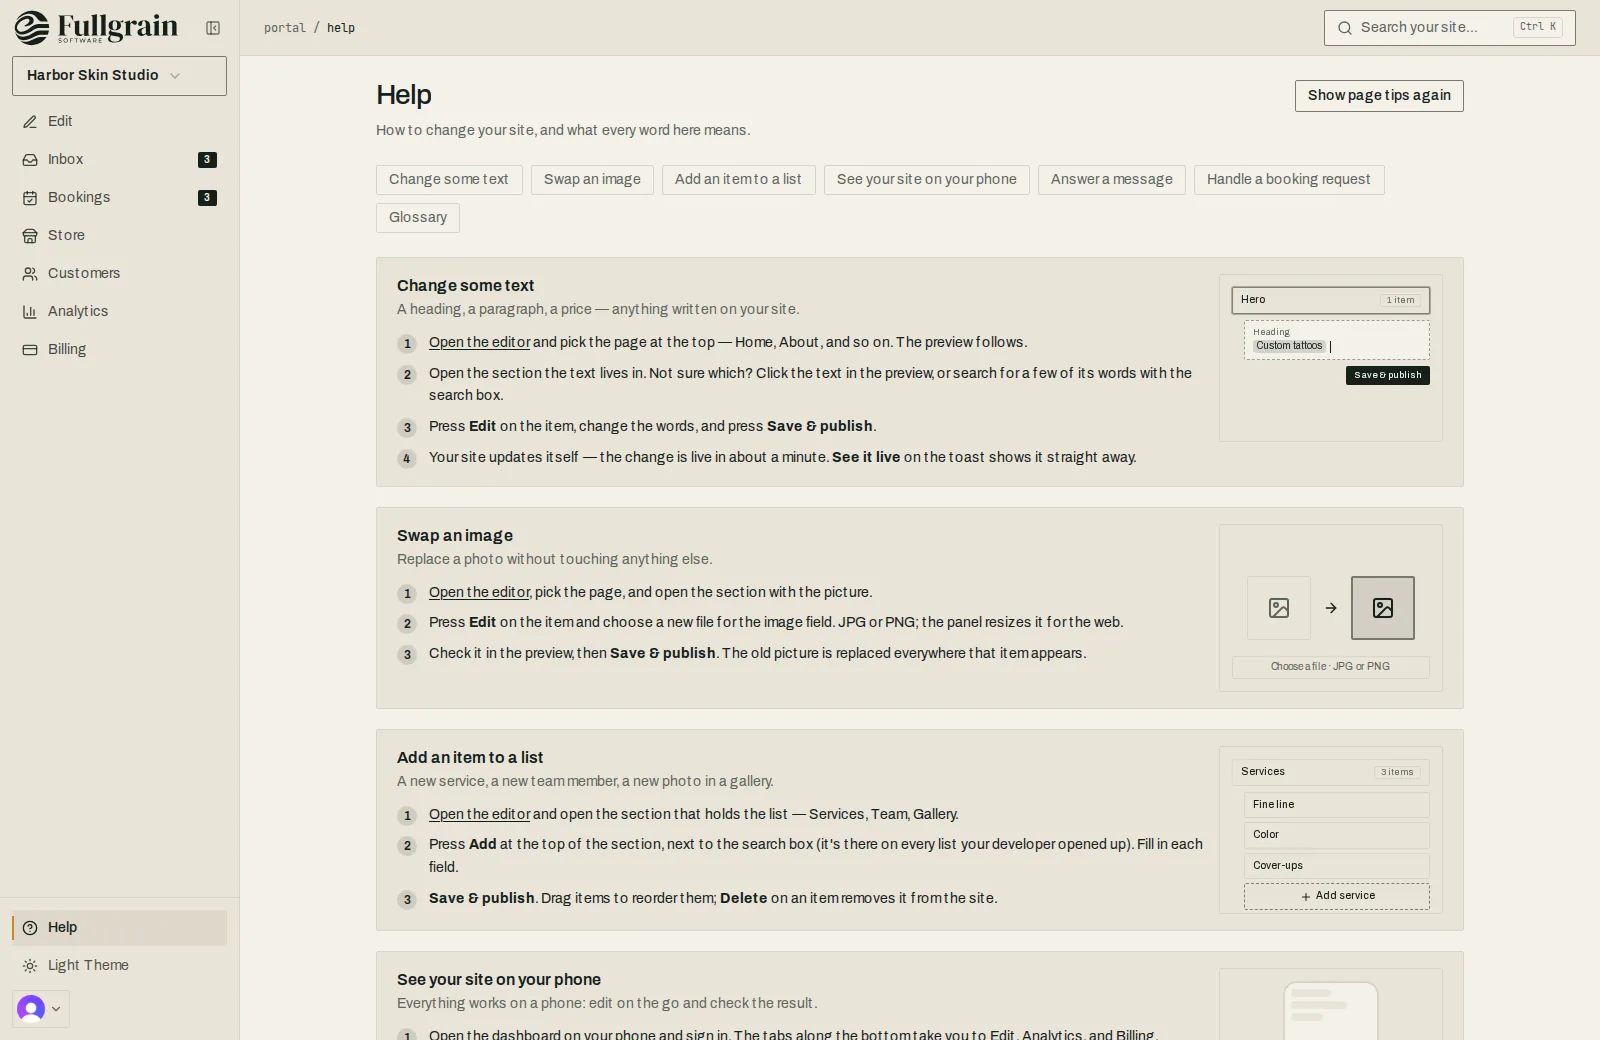Select See your site on your phone chip
The image size is (1600, 1040).
pos(927,180)
